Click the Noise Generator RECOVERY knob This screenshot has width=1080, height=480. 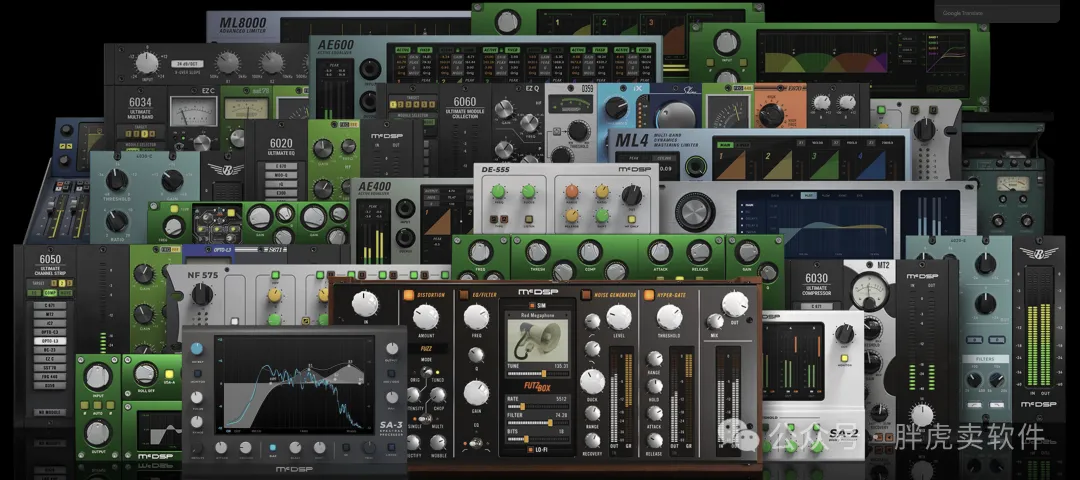click(592, 441)
